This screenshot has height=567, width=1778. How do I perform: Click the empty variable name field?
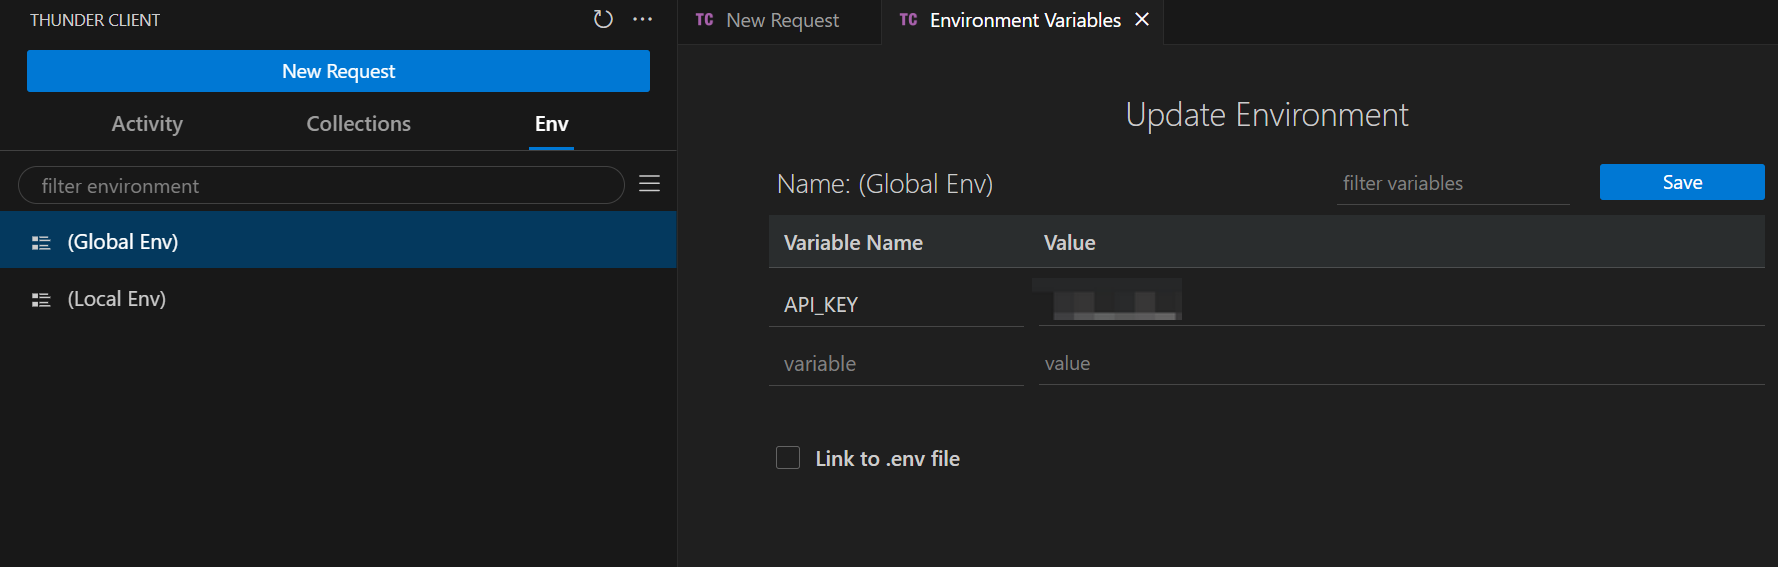[896, 364]
